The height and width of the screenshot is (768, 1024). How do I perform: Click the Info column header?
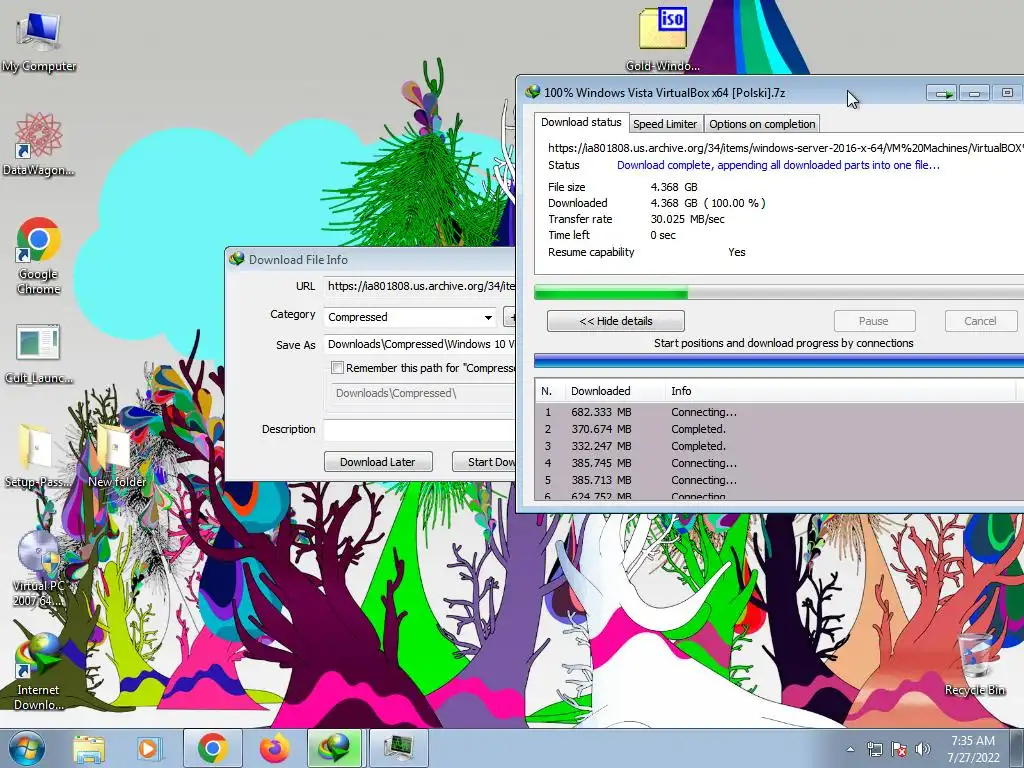841,391
